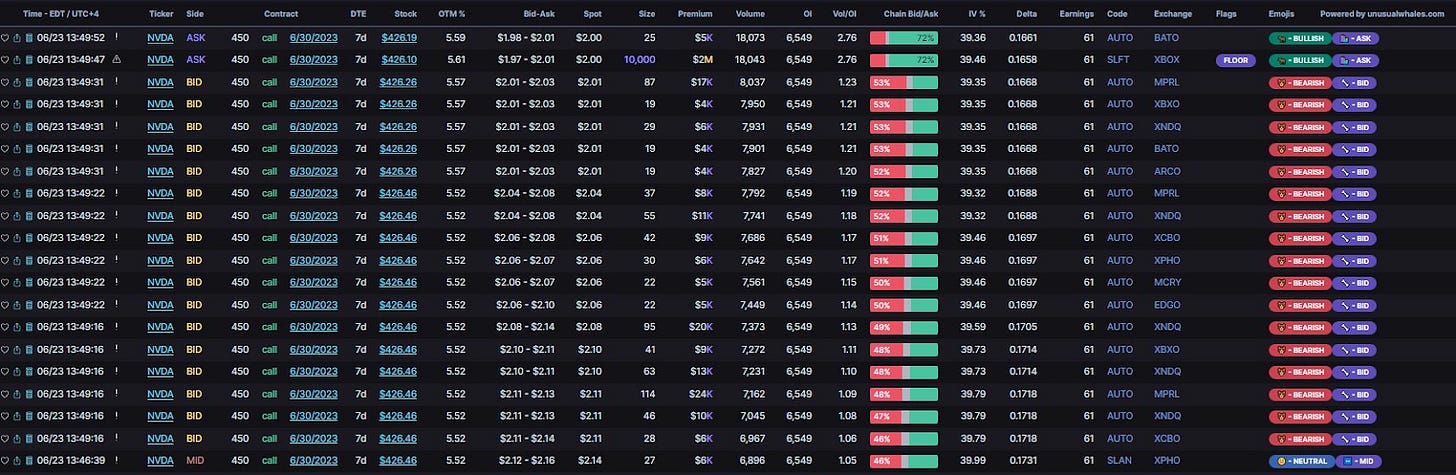Sort by Volume column header
Screen dimensions: 1456x475
tap(750, 14)
